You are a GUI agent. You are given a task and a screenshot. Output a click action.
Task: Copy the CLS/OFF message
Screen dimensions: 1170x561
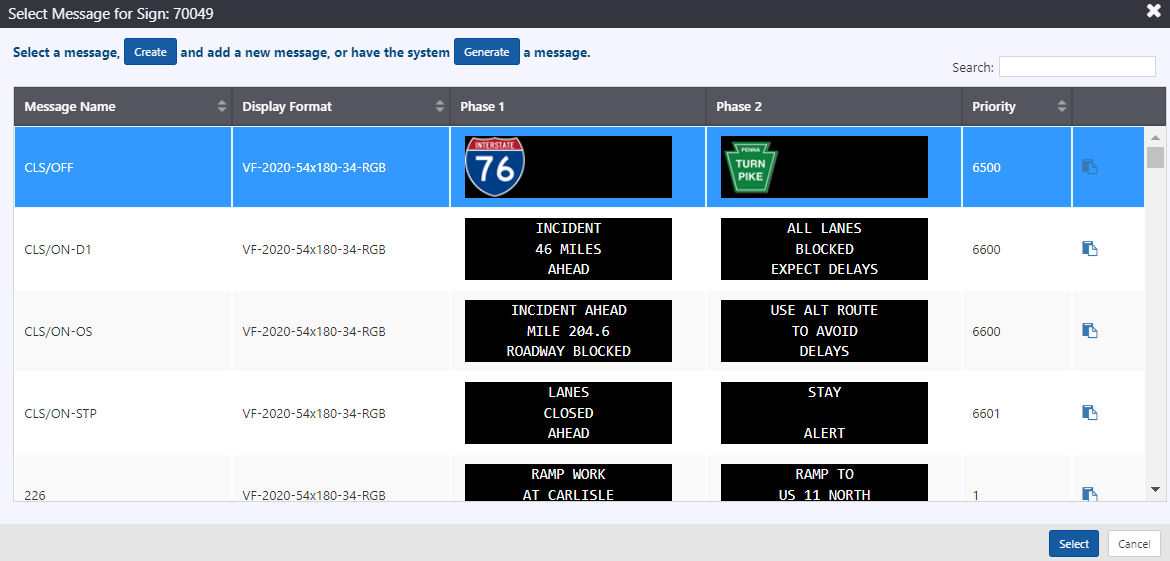tap(1089, 167)
